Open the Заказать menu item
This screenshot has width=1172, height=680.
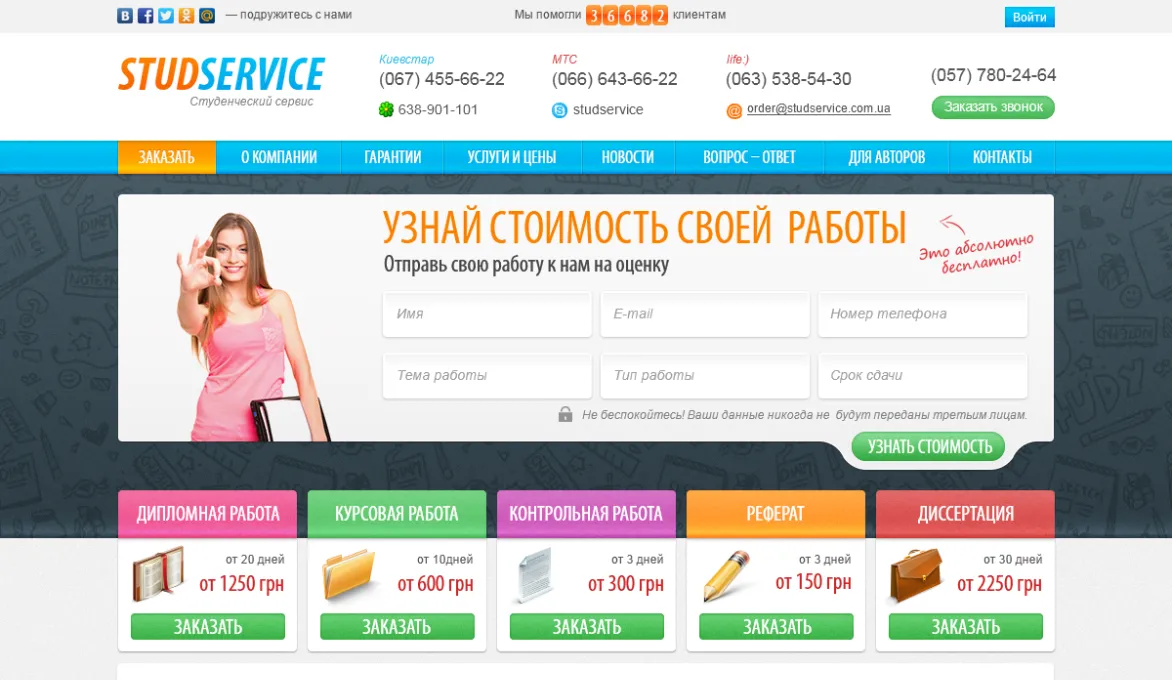(167, 157)
